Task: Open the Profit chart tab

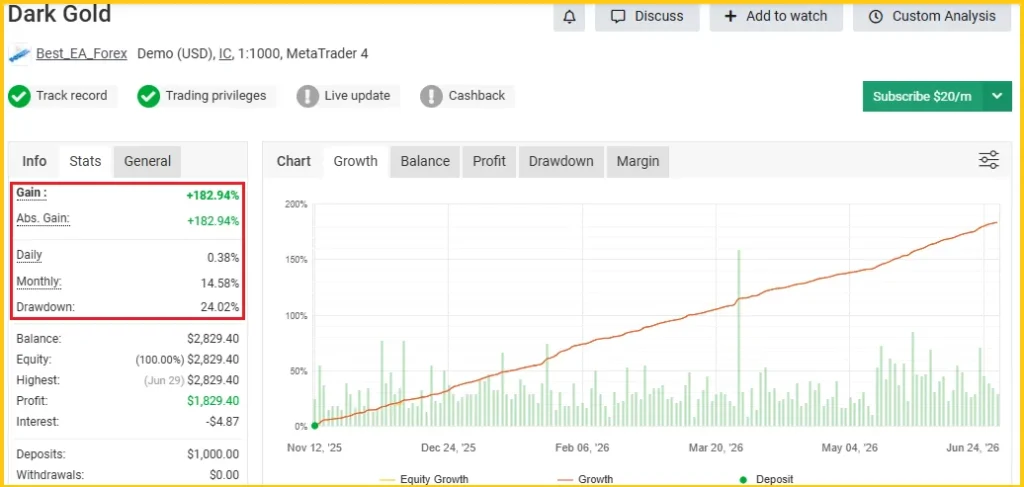Action: click(489, 161)
